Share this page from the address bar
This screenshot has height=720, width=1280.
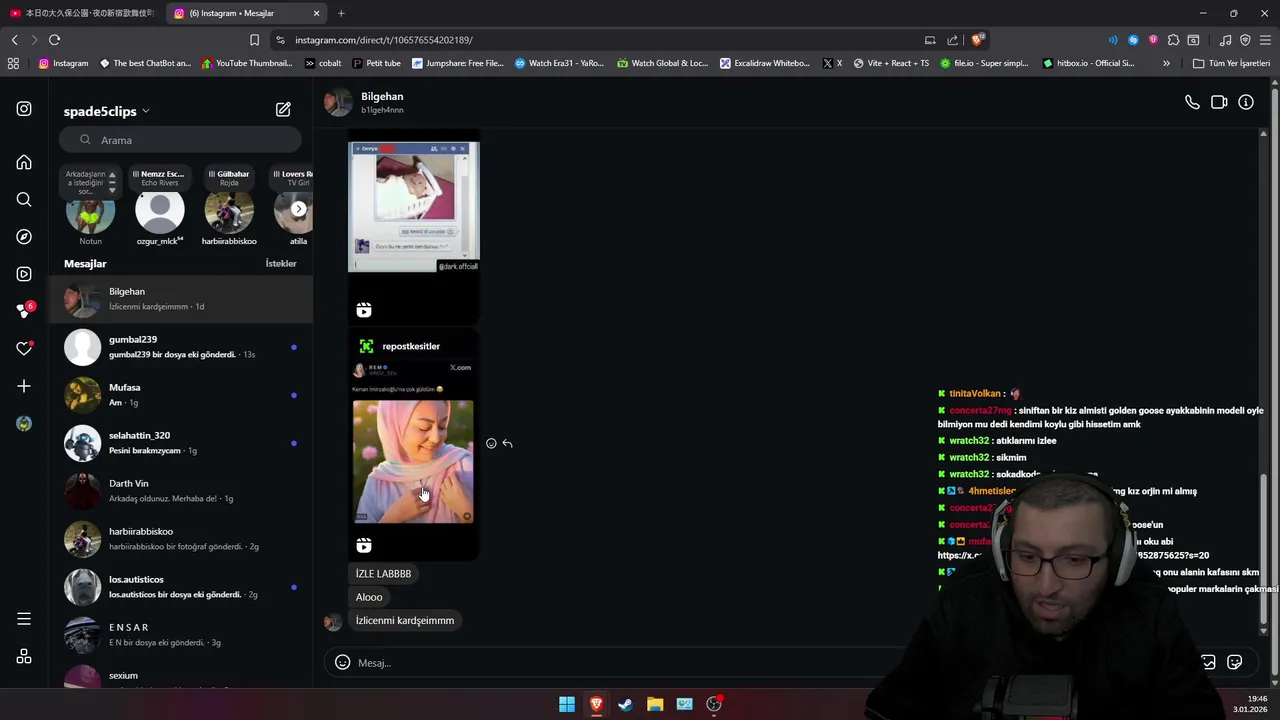(952, 40)
